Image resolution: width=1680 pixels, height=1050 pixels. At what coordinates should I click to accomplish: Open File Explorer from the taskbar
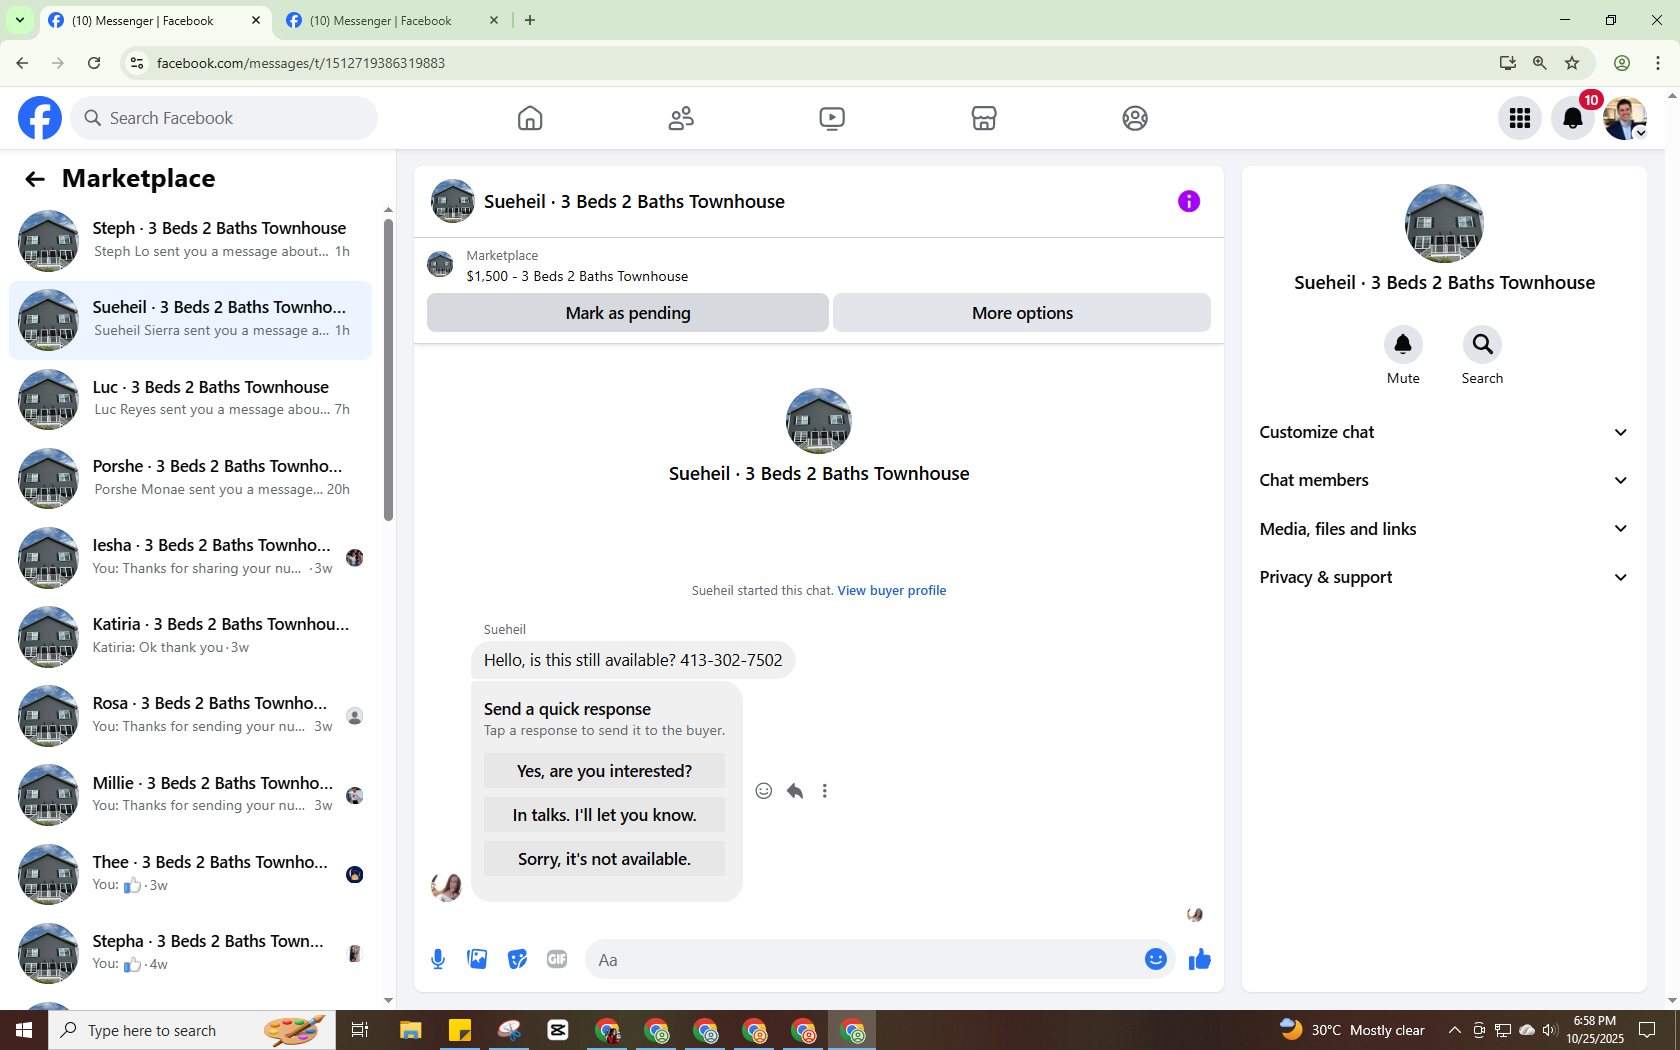tap(410, 1030)
